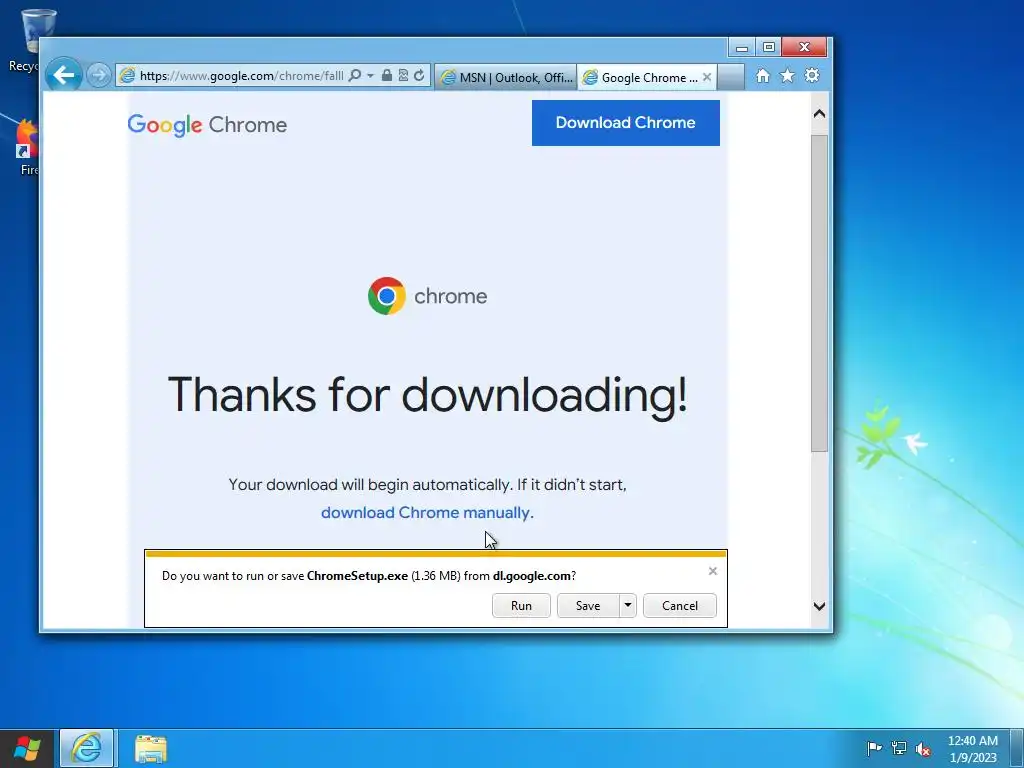This screenshot has width=1024, height=768.
Task: Click Save in the download prompt
Action: pyautogui.click(x=588, y=605)
